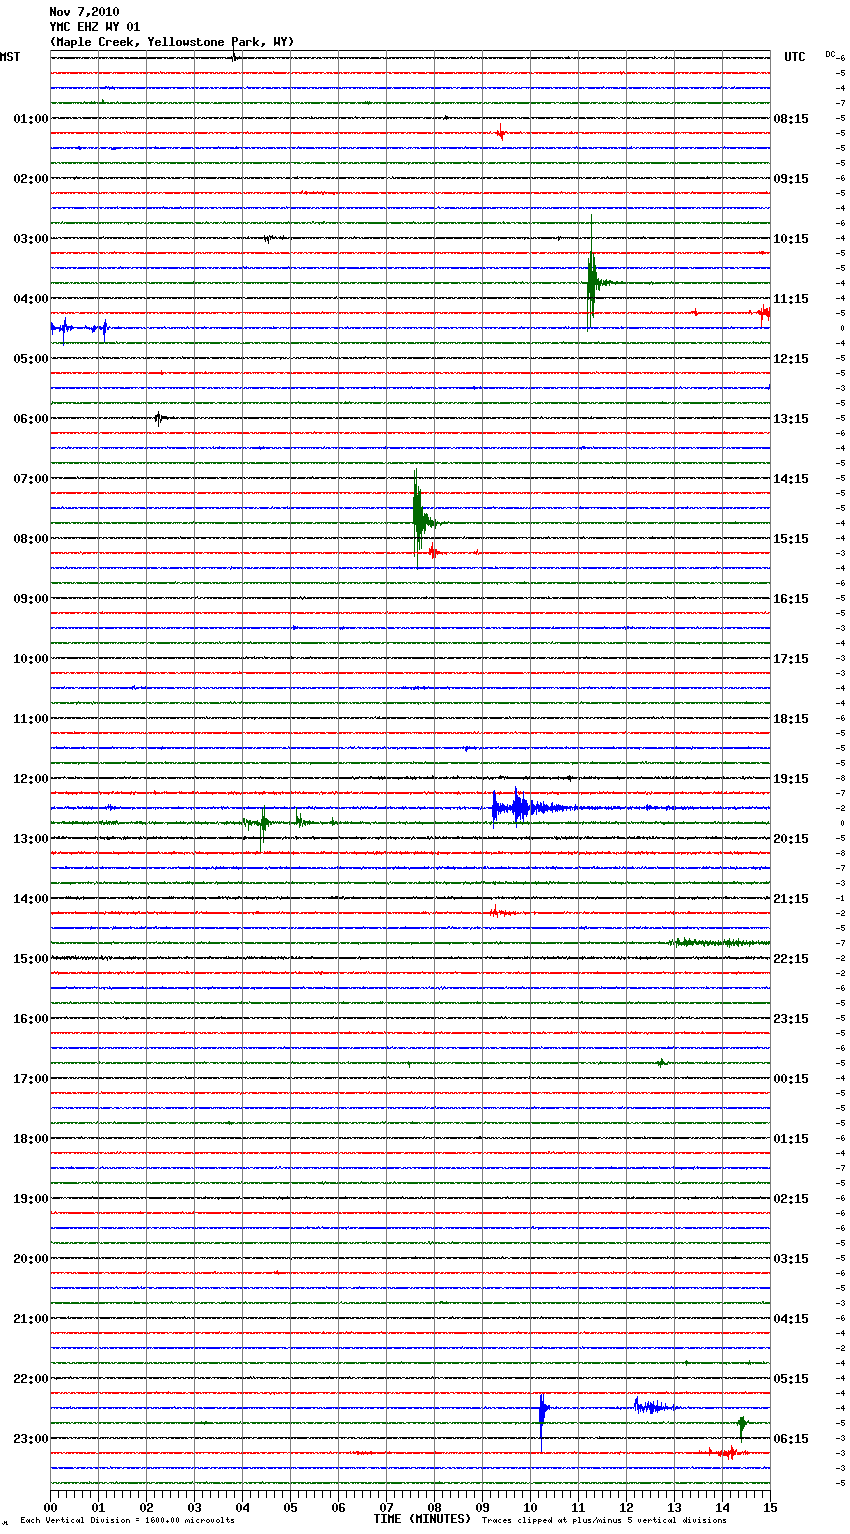Click the MST timezone label
Screen dimensions: 850x1534
(x=10, y=57)
